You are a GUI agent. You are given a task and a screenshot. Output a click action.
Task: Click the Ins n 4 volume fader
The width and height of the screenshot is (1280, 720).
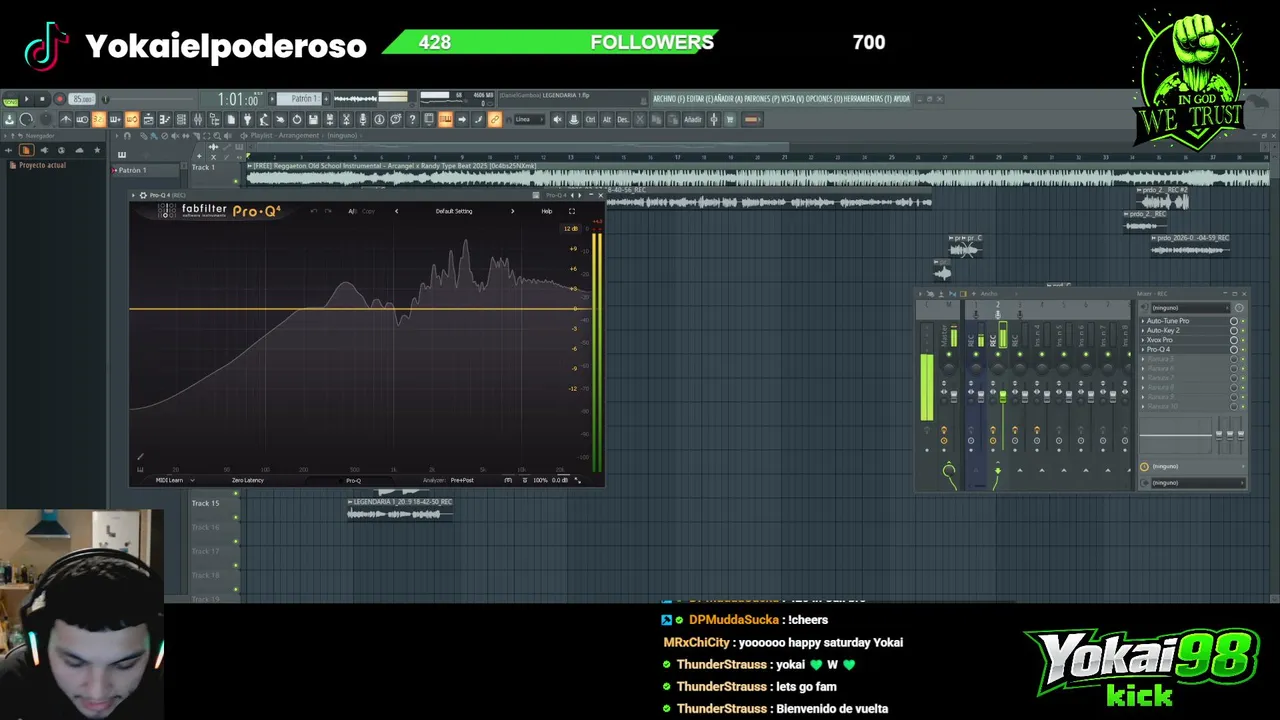pos(1047,396)
